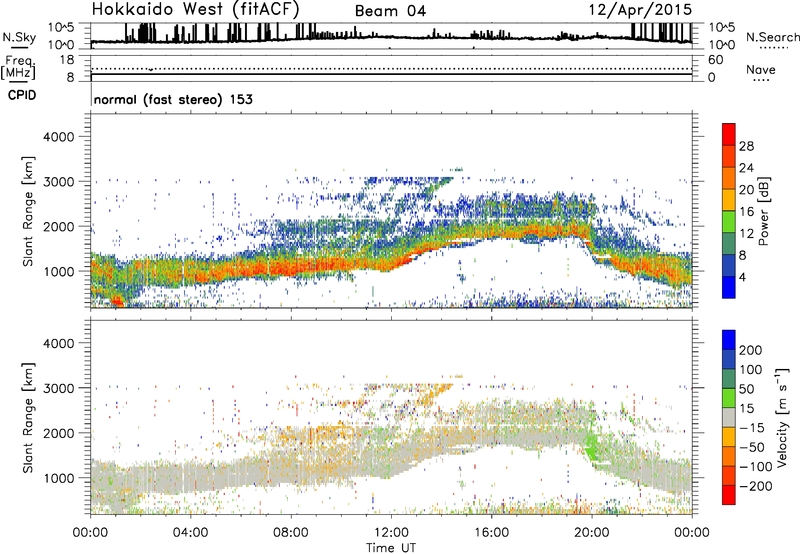800x554 pixels.
Task: Click the '-50' velocity colorbar value
Action: tap(752, 447)
